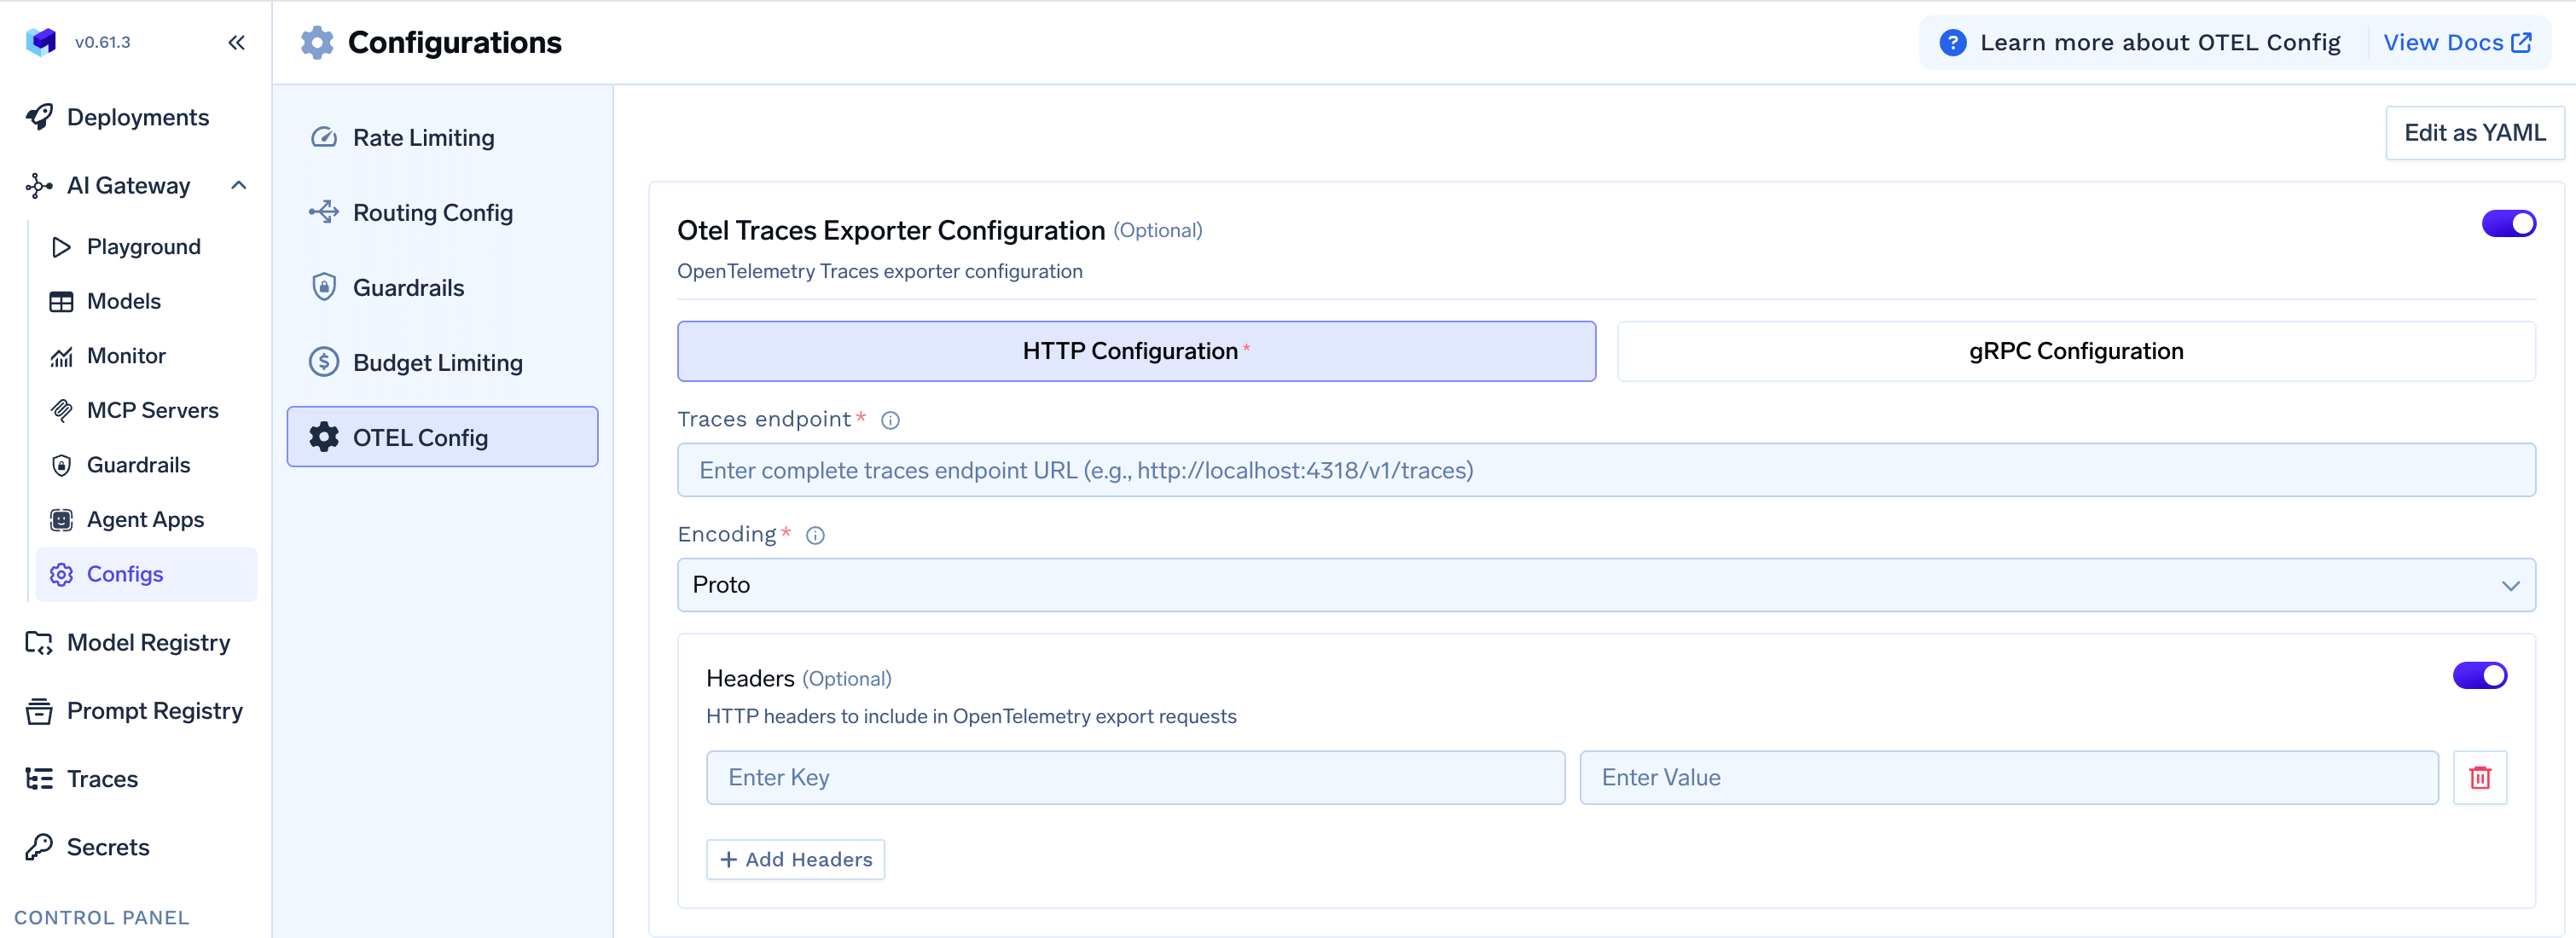The height and width of the screenshot is (938, 2576).
Task: Toggle Otel Traces Exporter Configuration off
Action: (2509, 223)
